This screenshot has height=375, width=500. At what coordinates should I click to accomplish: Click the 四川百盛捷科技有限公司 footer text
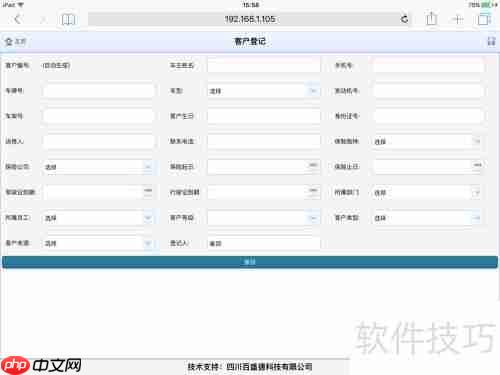tap(269, 367)
